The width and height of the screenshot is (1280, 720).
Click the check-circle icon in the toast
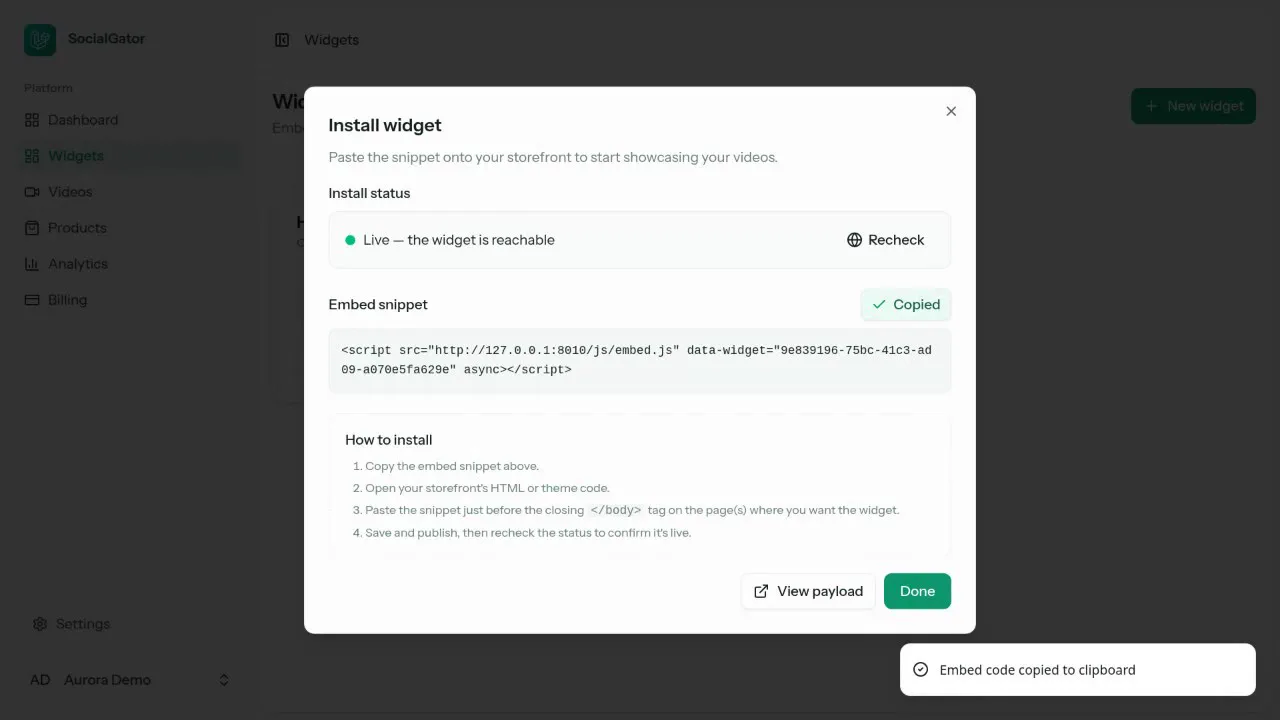(920, 670)
